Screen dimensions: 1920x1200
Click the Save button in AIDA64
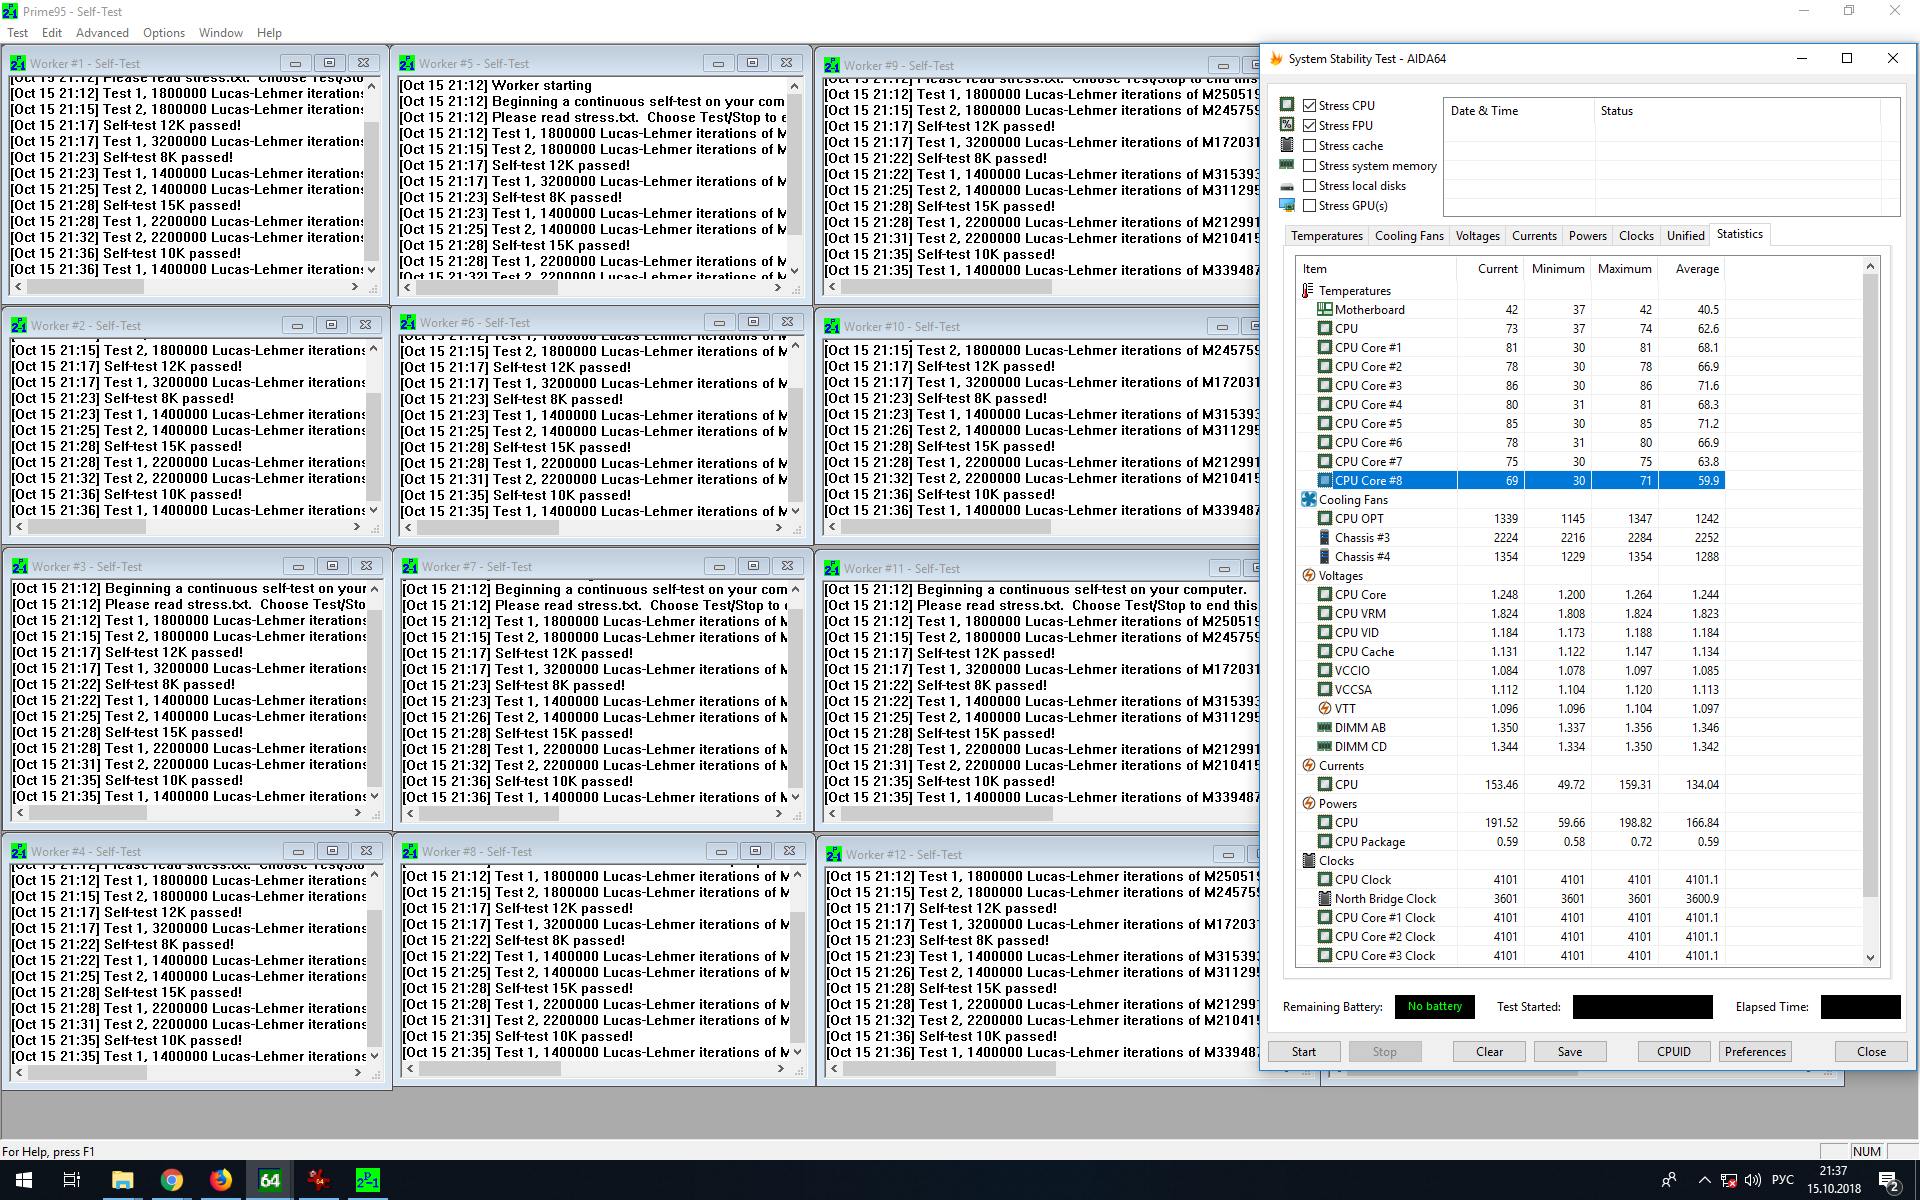(x=1569, y=1051)
